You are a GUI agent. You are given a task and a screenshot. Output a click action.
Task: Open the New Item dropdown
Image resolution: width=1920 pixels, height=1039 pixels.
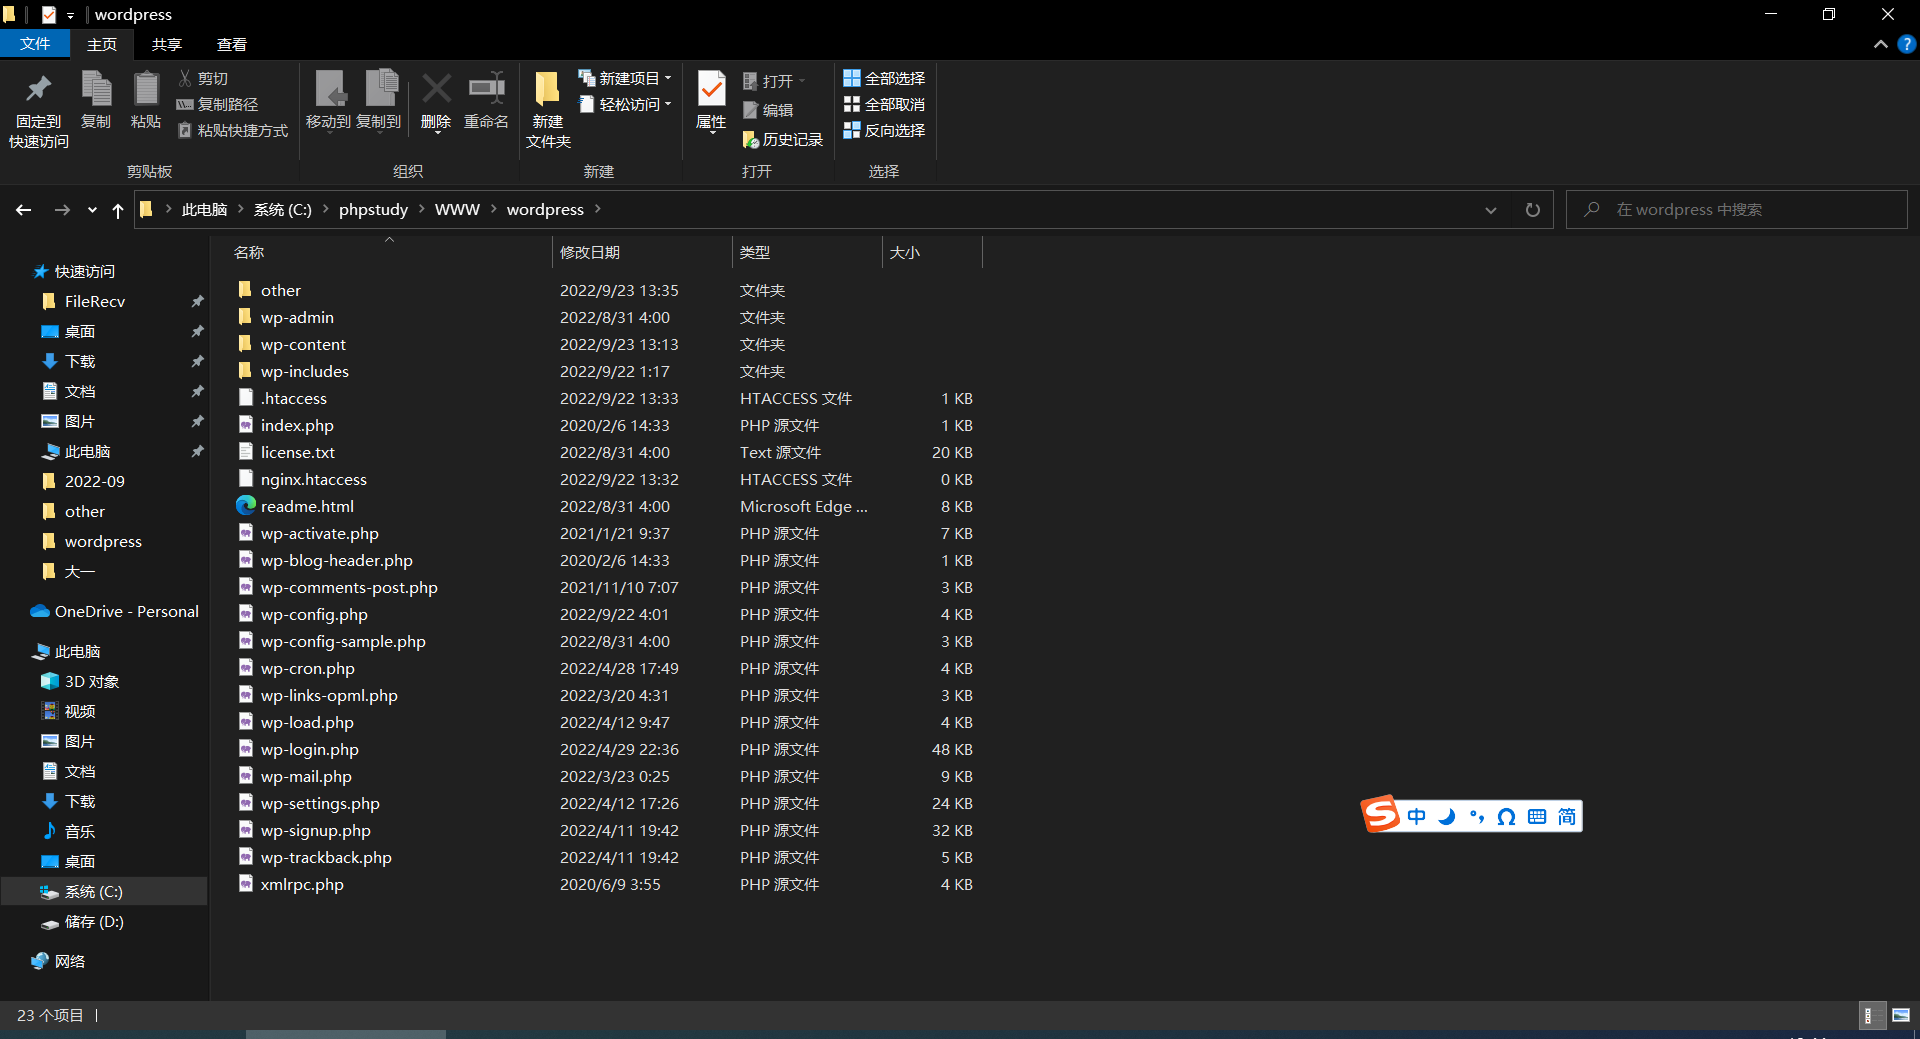pyautogui.click(x=628, y=78)
